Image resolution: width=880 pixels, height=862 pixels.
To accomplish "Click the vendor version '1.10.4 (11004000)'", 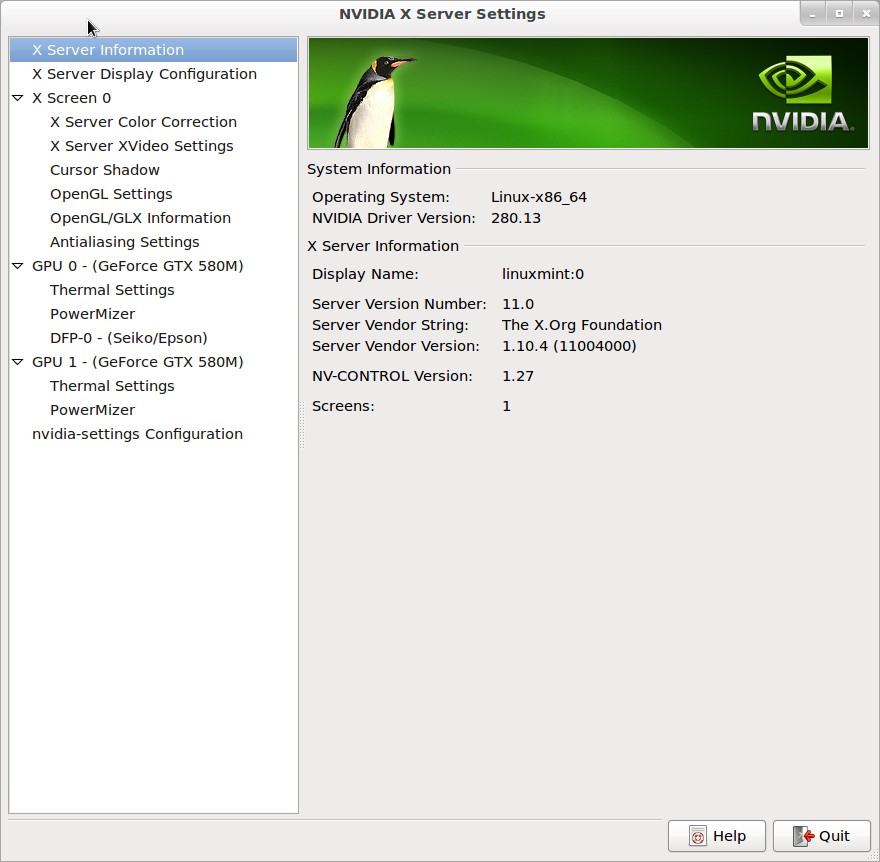I will pyautogui.click(x=569, y=346).
